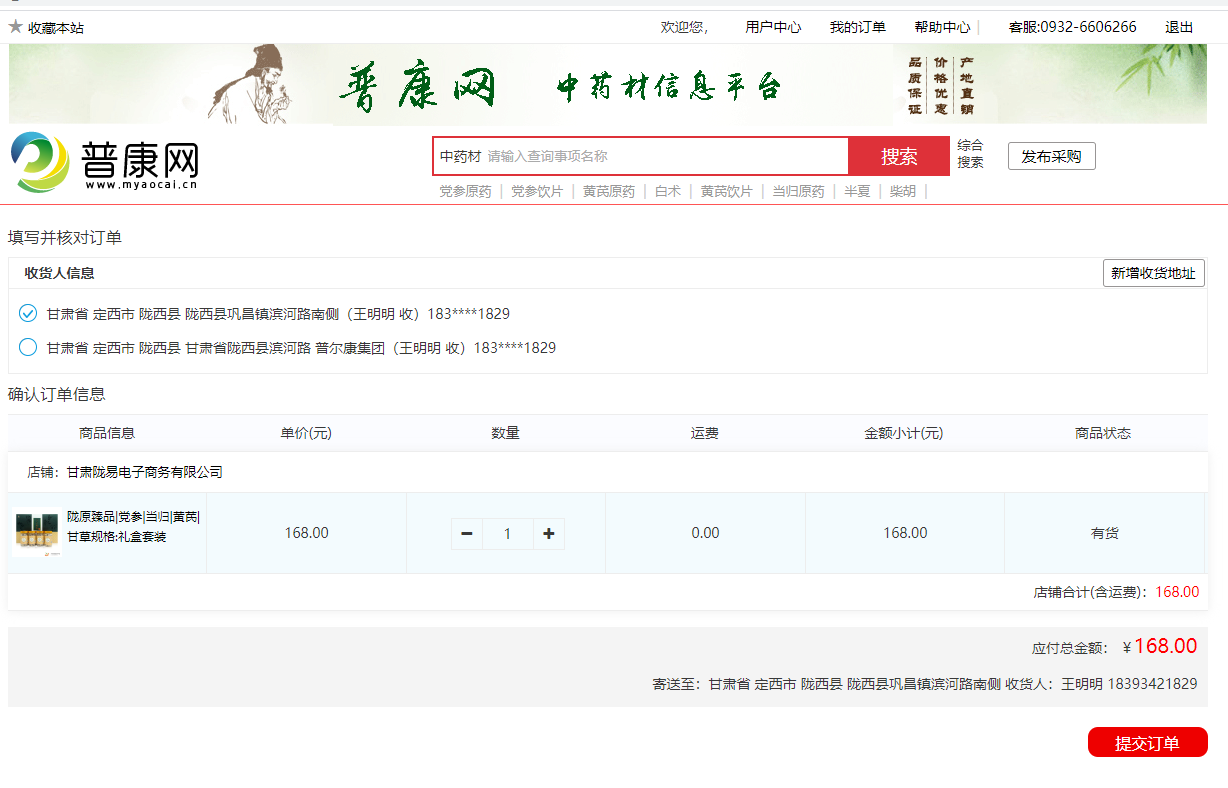The image size is (1228, 788).
Task: Click the 退出 logout link
Action: pyautogui.click(x=1179, y=27)
